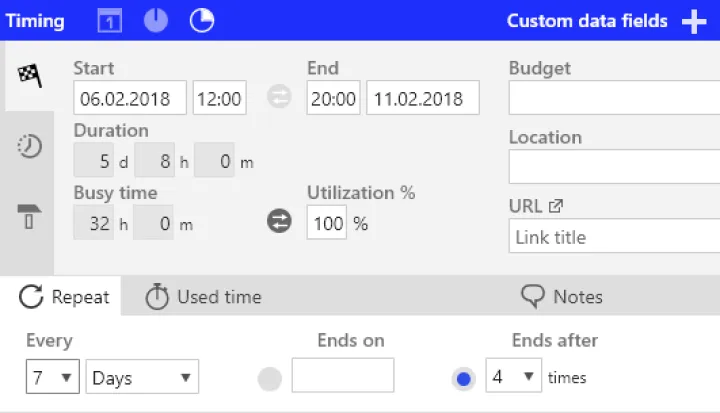The height and width of the screenshot is (413, 720).
Task: Click the Utilization percent field
Action: pyautogui.click(x=327, y=223)
